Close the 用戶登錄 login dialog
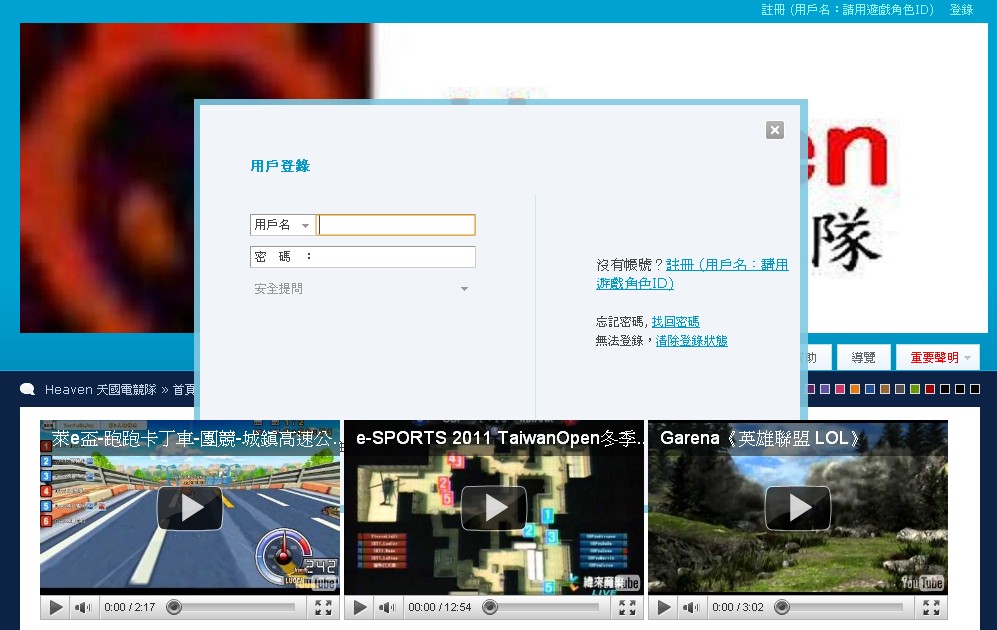 (774, 130)
